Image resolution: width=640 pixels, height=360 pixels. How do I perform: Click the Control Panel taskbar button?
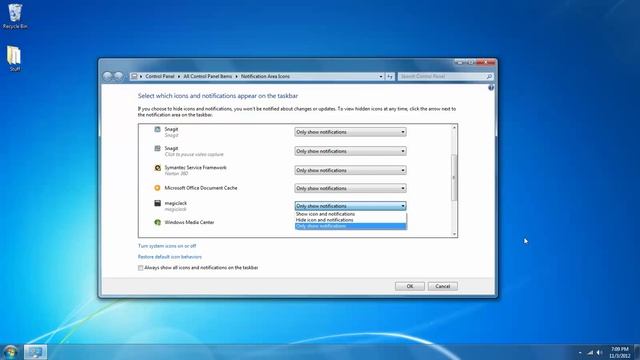tap(36, 352)
